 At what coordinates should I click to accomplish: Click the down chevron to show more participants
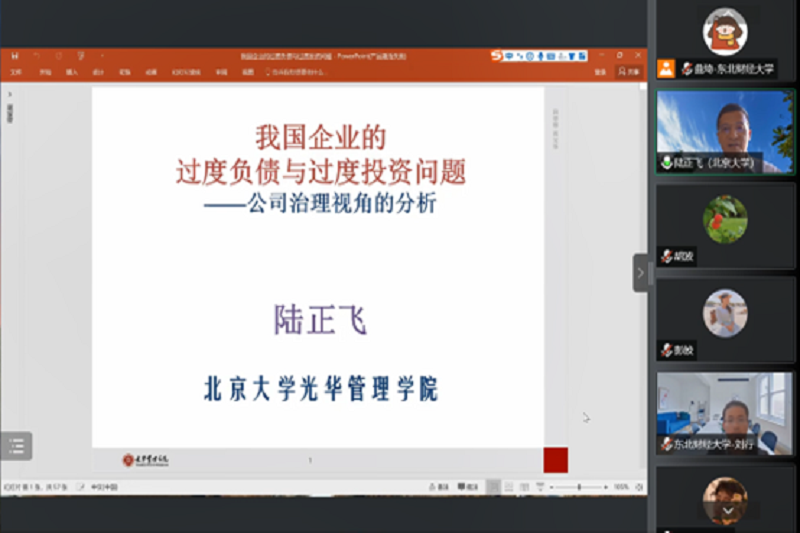tap(728, 511)
